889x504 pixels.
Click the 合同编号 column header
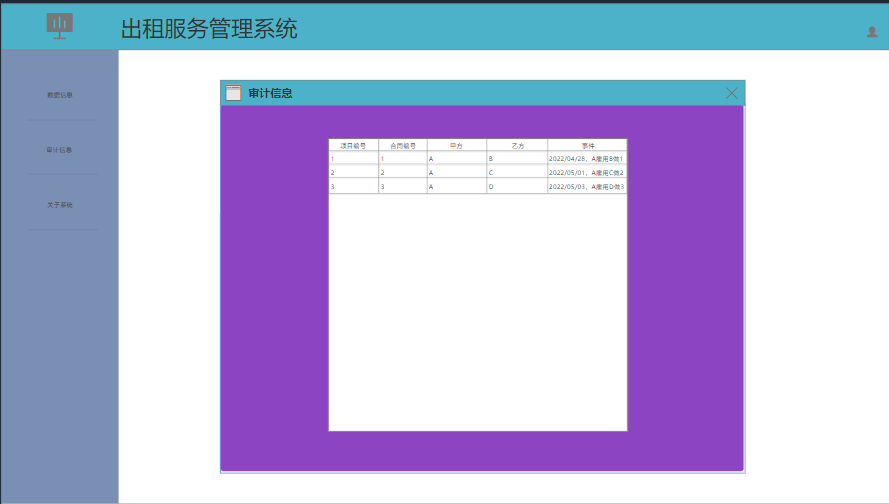coord(403,145)
